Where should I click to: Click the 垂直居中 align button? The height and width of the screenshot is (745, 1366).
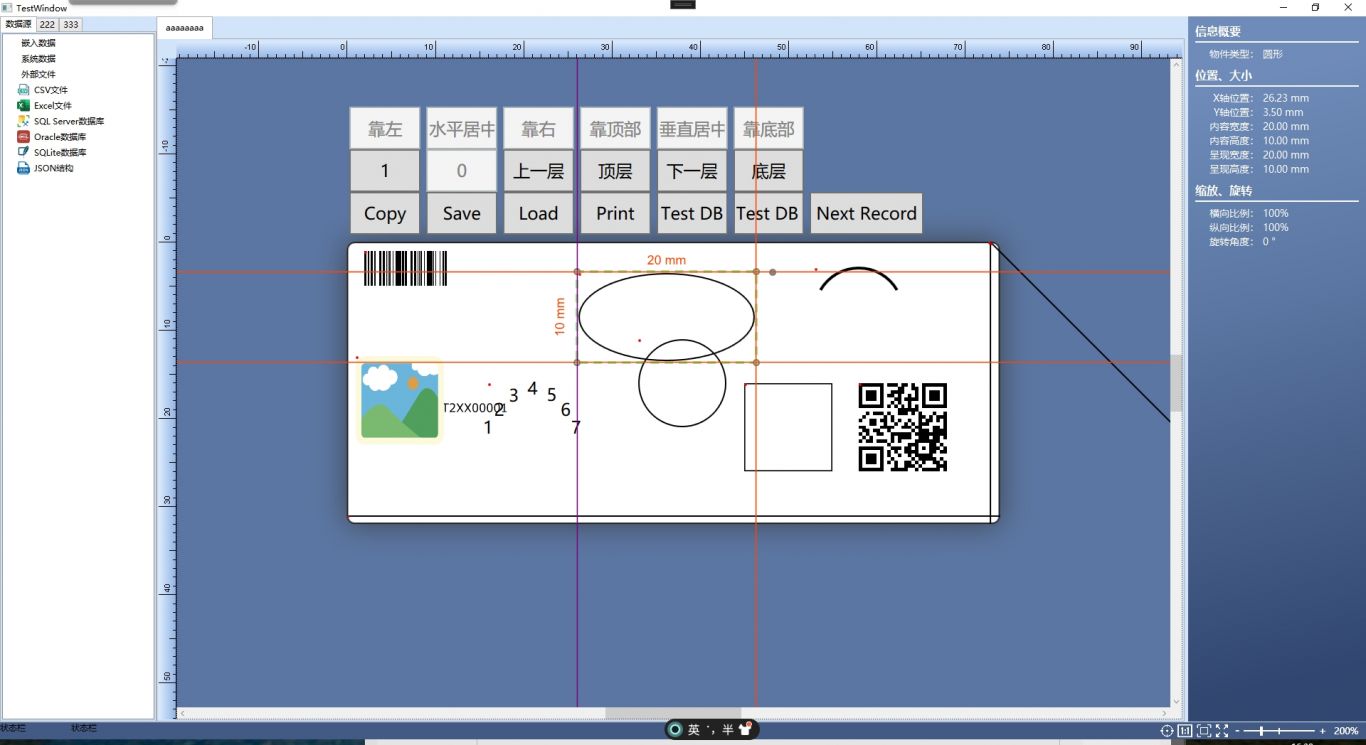pyautogui.click(x=692, y=129)
